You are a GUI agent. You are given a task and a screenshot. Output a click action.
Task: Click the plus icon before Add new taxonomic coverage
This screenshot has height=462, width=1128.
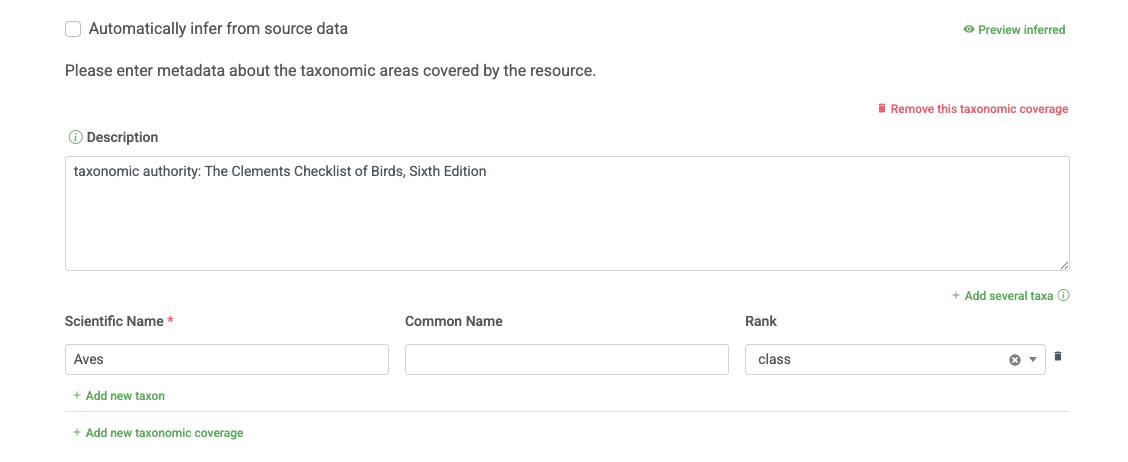tap(77, 433)
